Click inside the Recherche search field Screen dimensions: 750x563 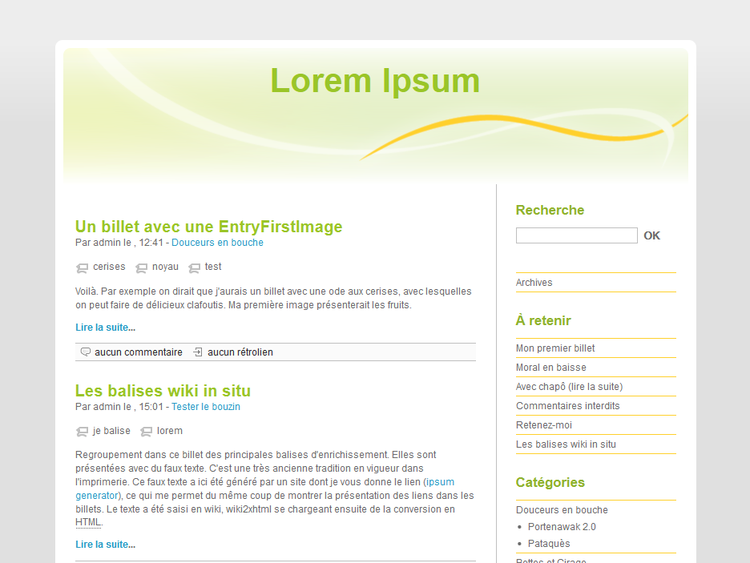(576, 236)
